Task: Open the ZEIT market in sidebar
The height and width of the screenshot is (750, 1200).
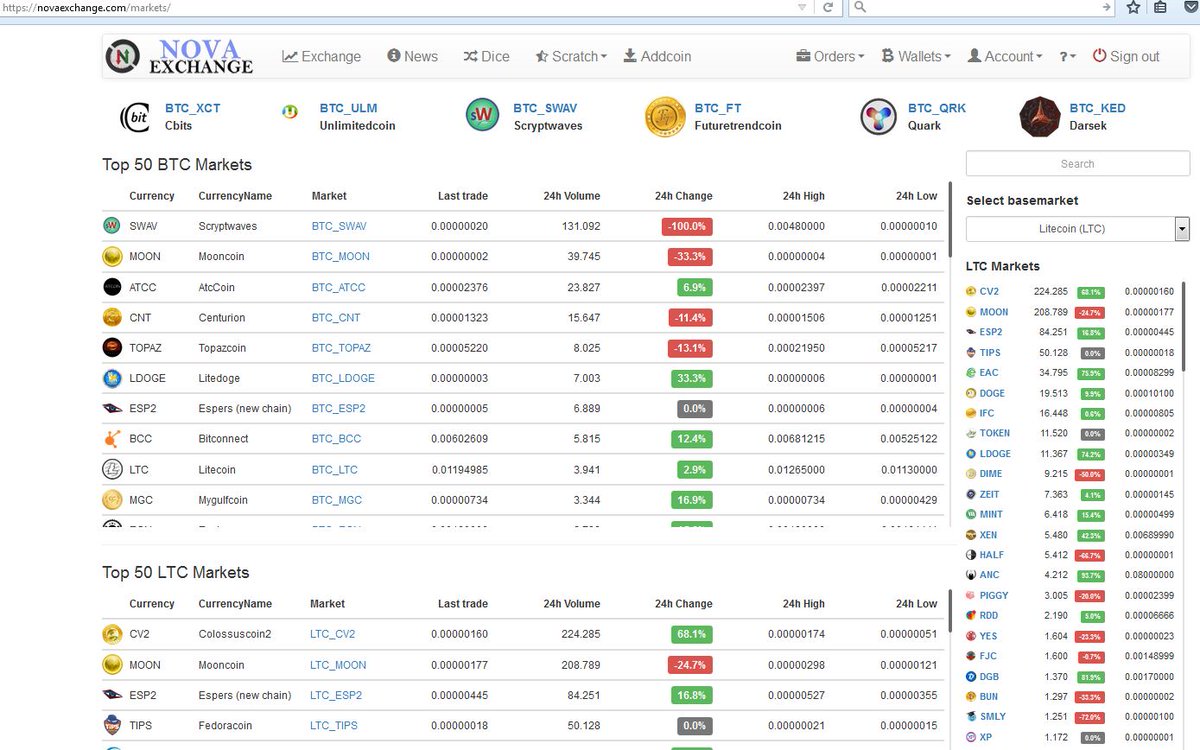Action: tap(990, 494)
